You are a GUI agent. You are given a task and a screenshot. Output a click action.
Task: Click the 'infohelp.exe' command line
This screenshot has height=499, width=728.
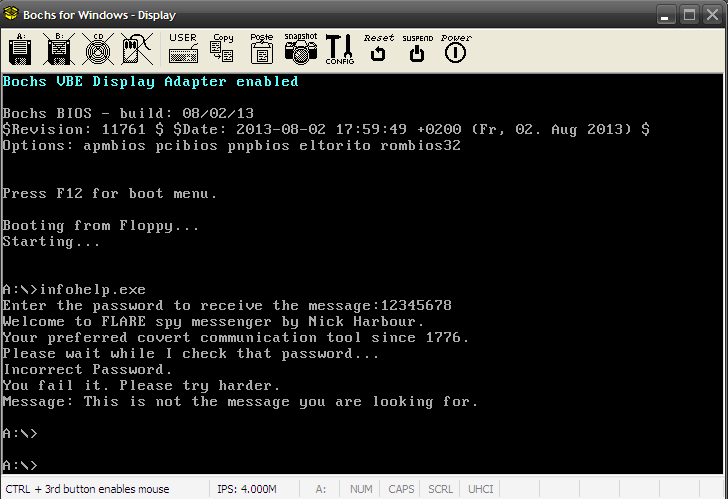click(74, 290)
